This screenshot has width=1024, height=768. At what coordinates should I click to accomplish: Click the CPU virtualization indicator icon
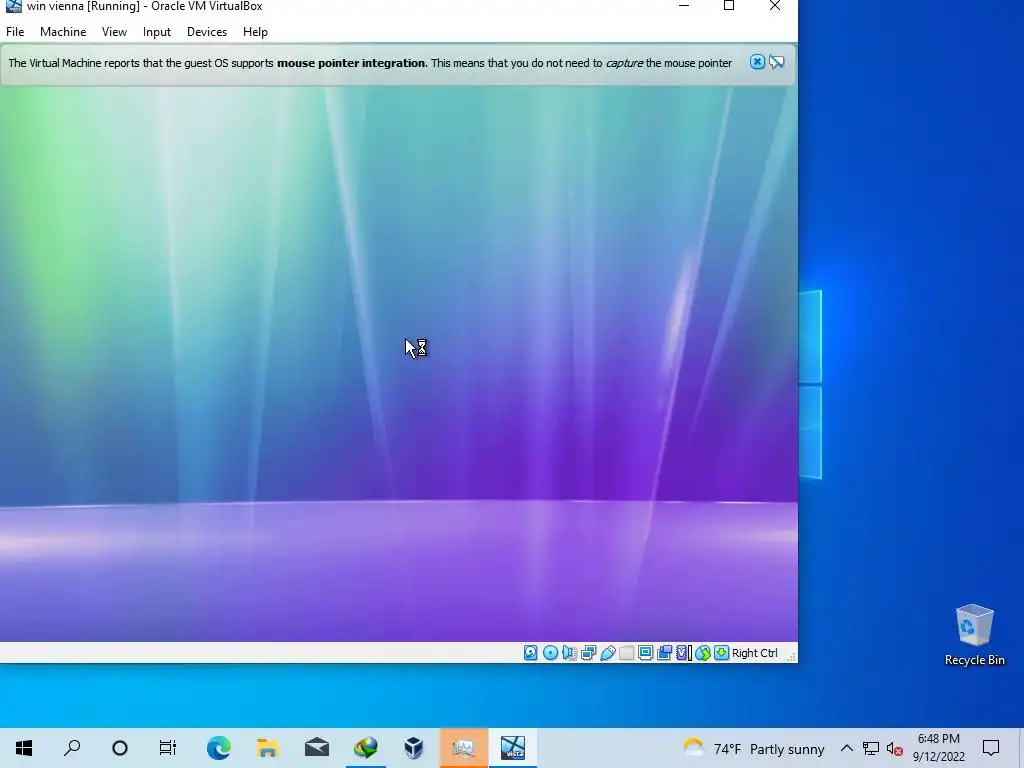tap(684, 652)
